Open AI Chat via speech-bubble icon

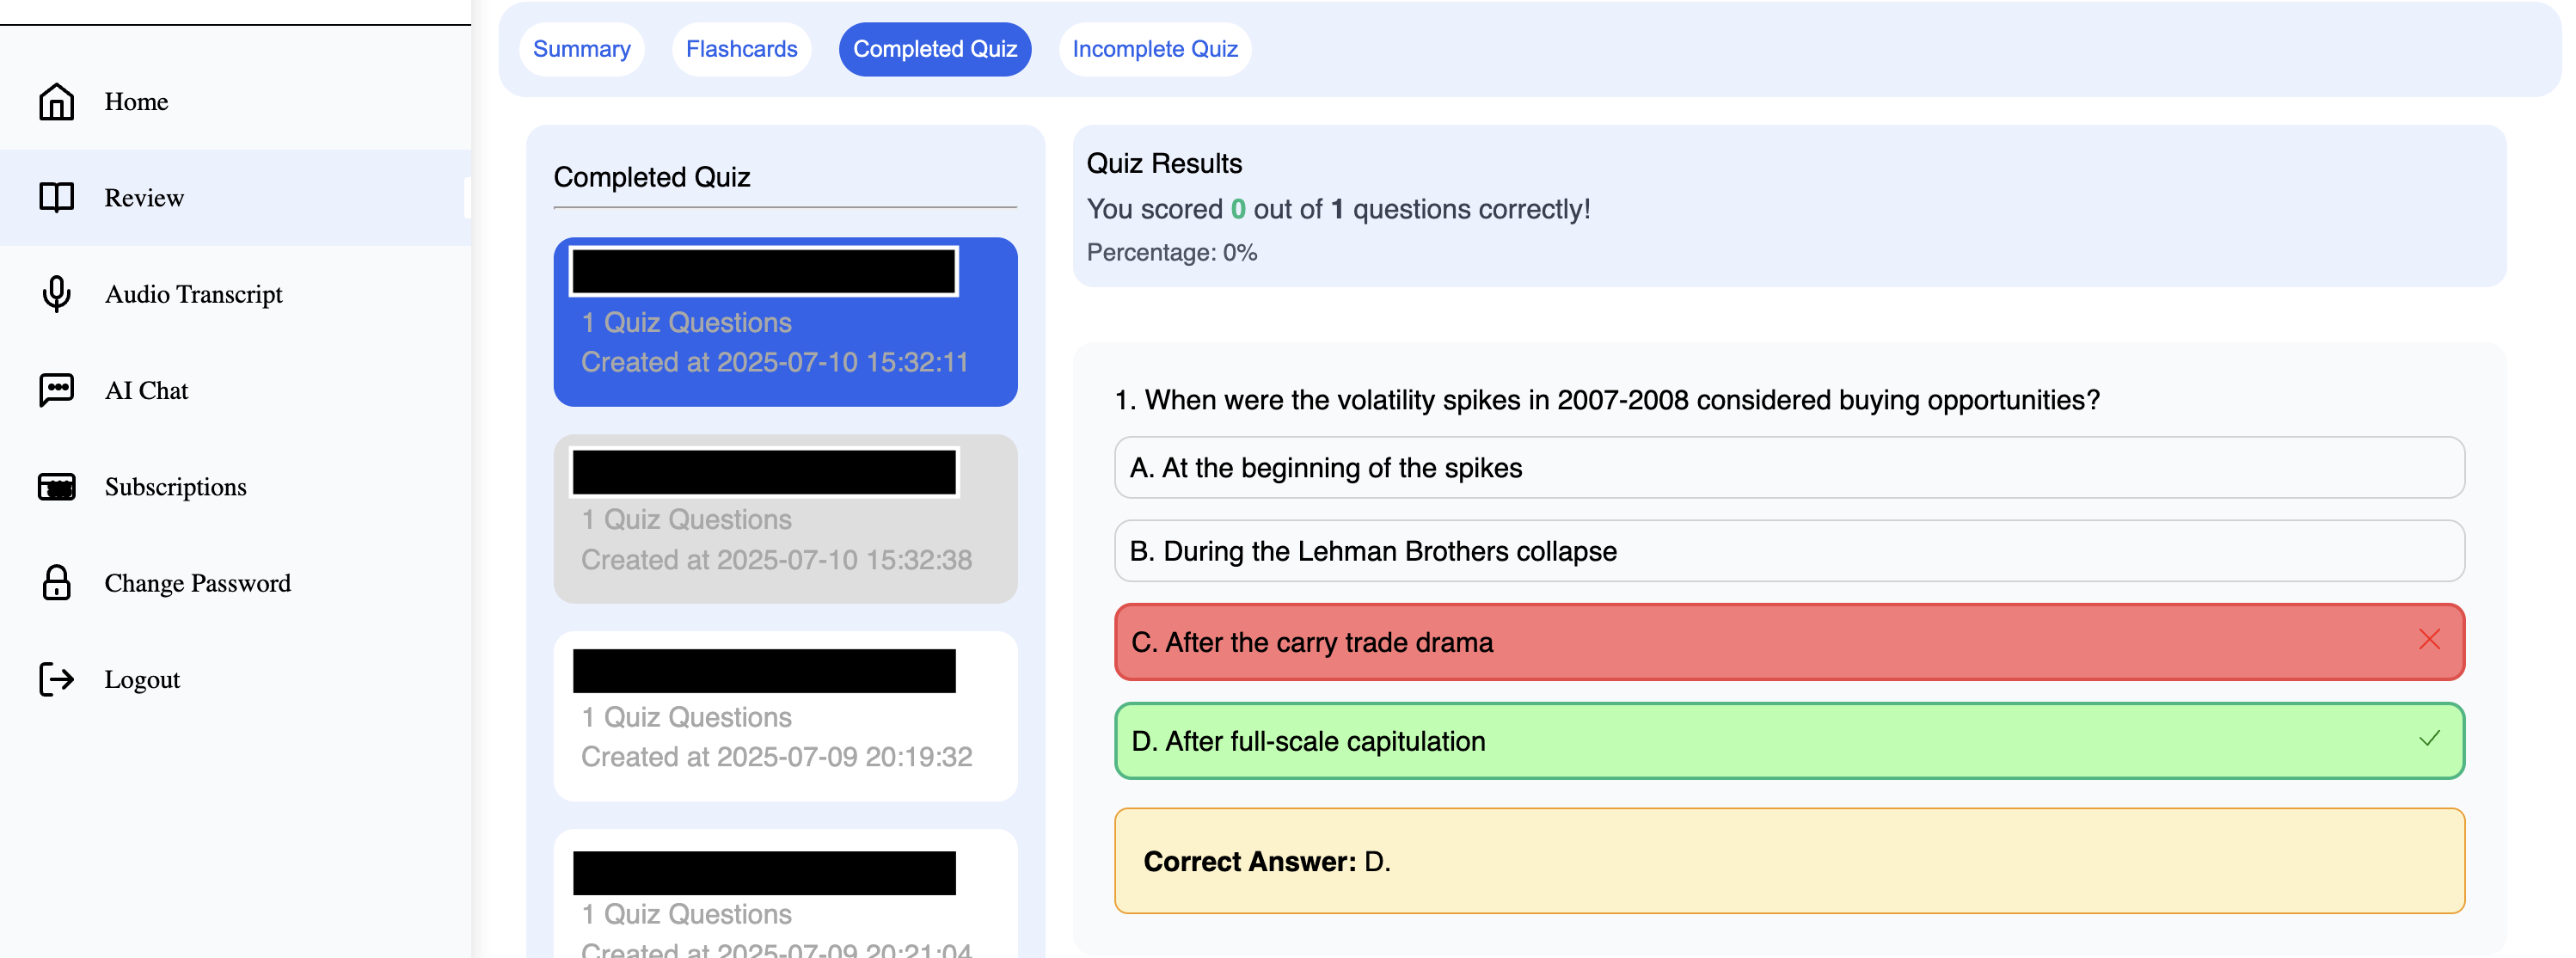tap(56, 390)
